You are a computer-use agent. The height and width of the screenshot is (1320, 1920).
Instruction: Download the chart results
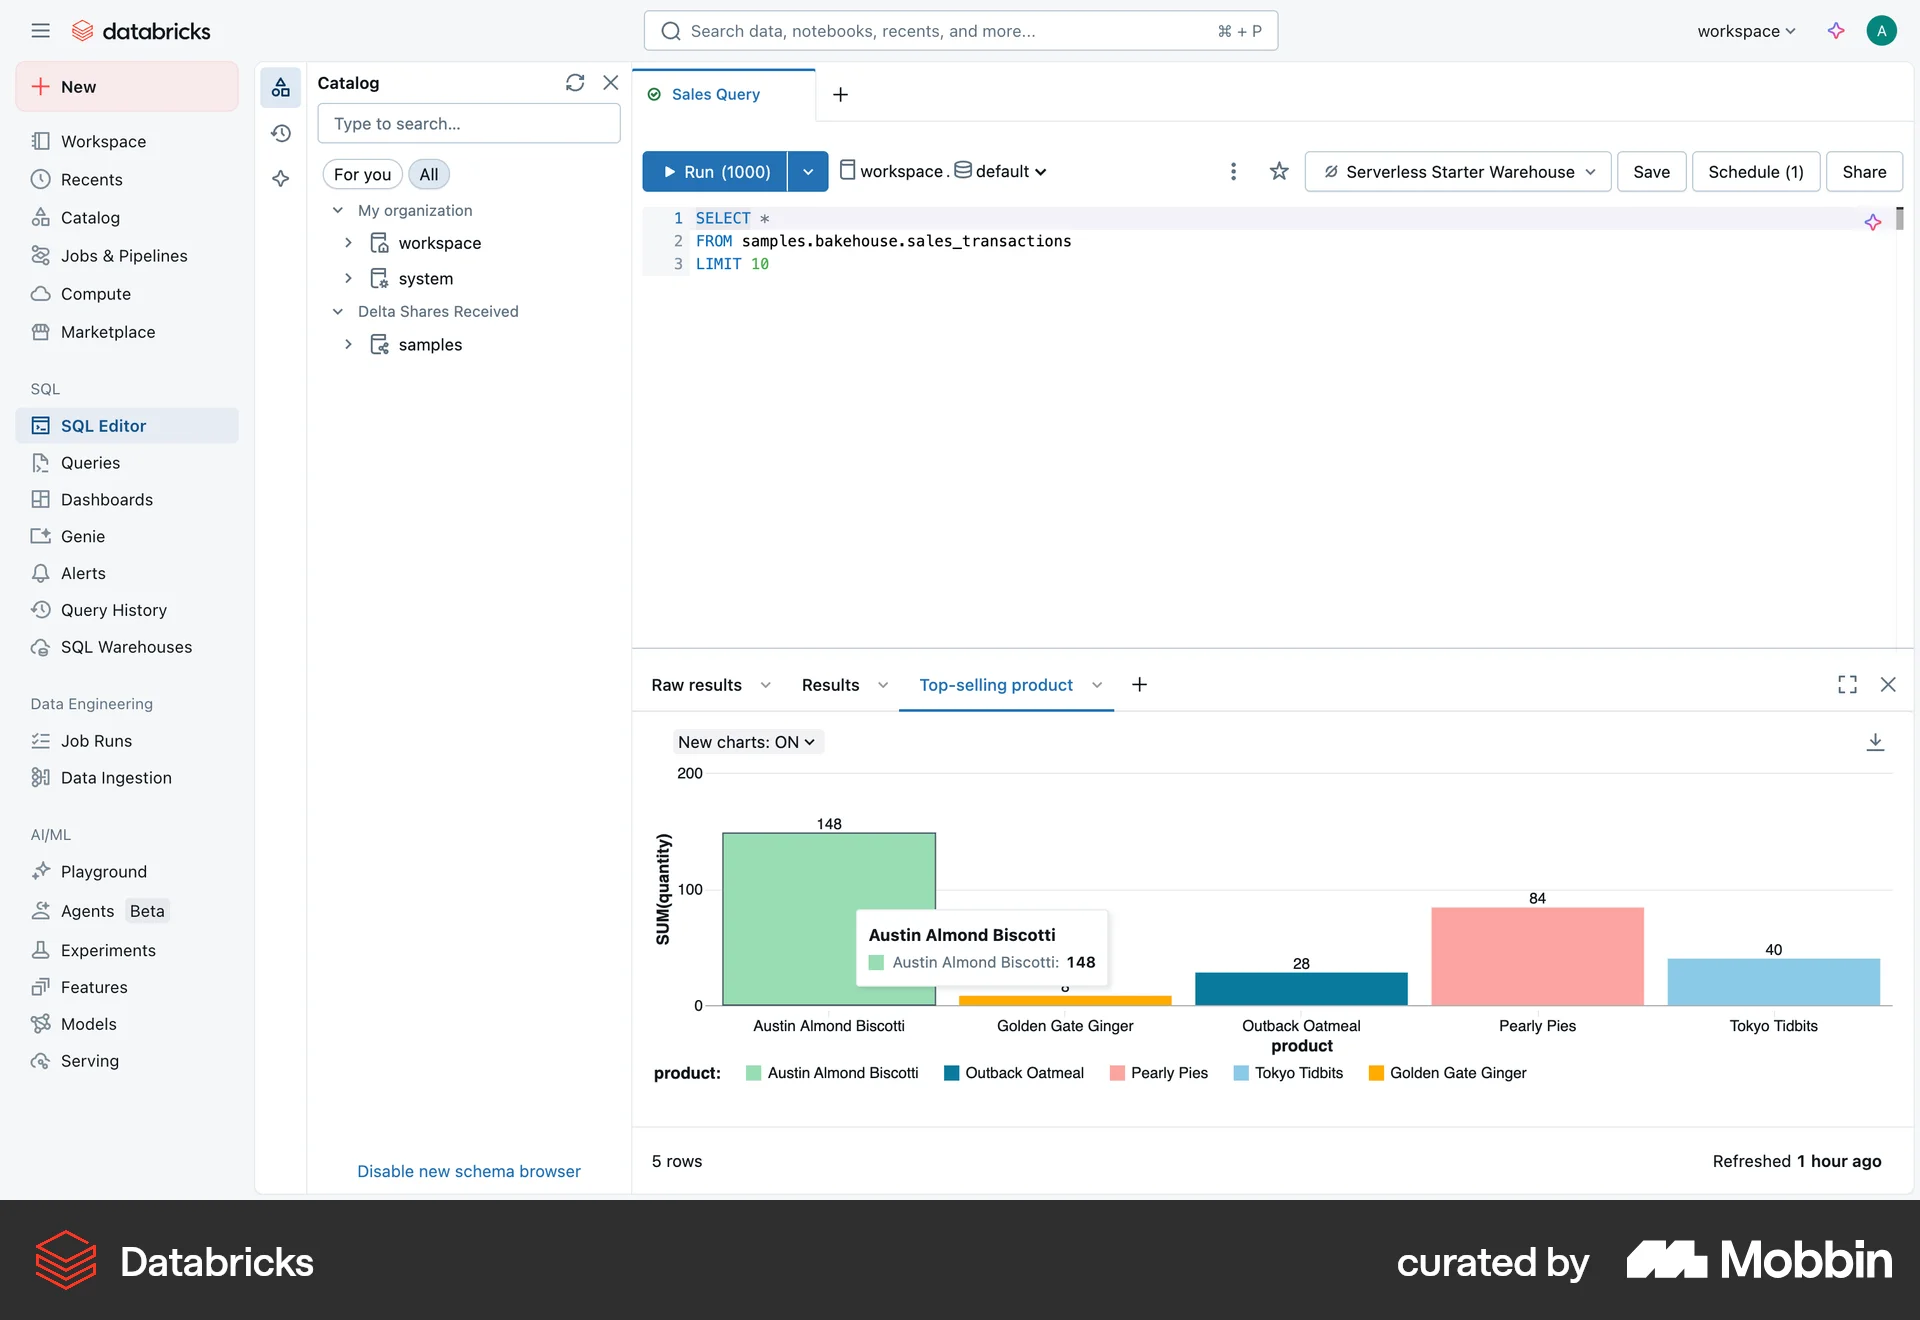click(1875, 741)
